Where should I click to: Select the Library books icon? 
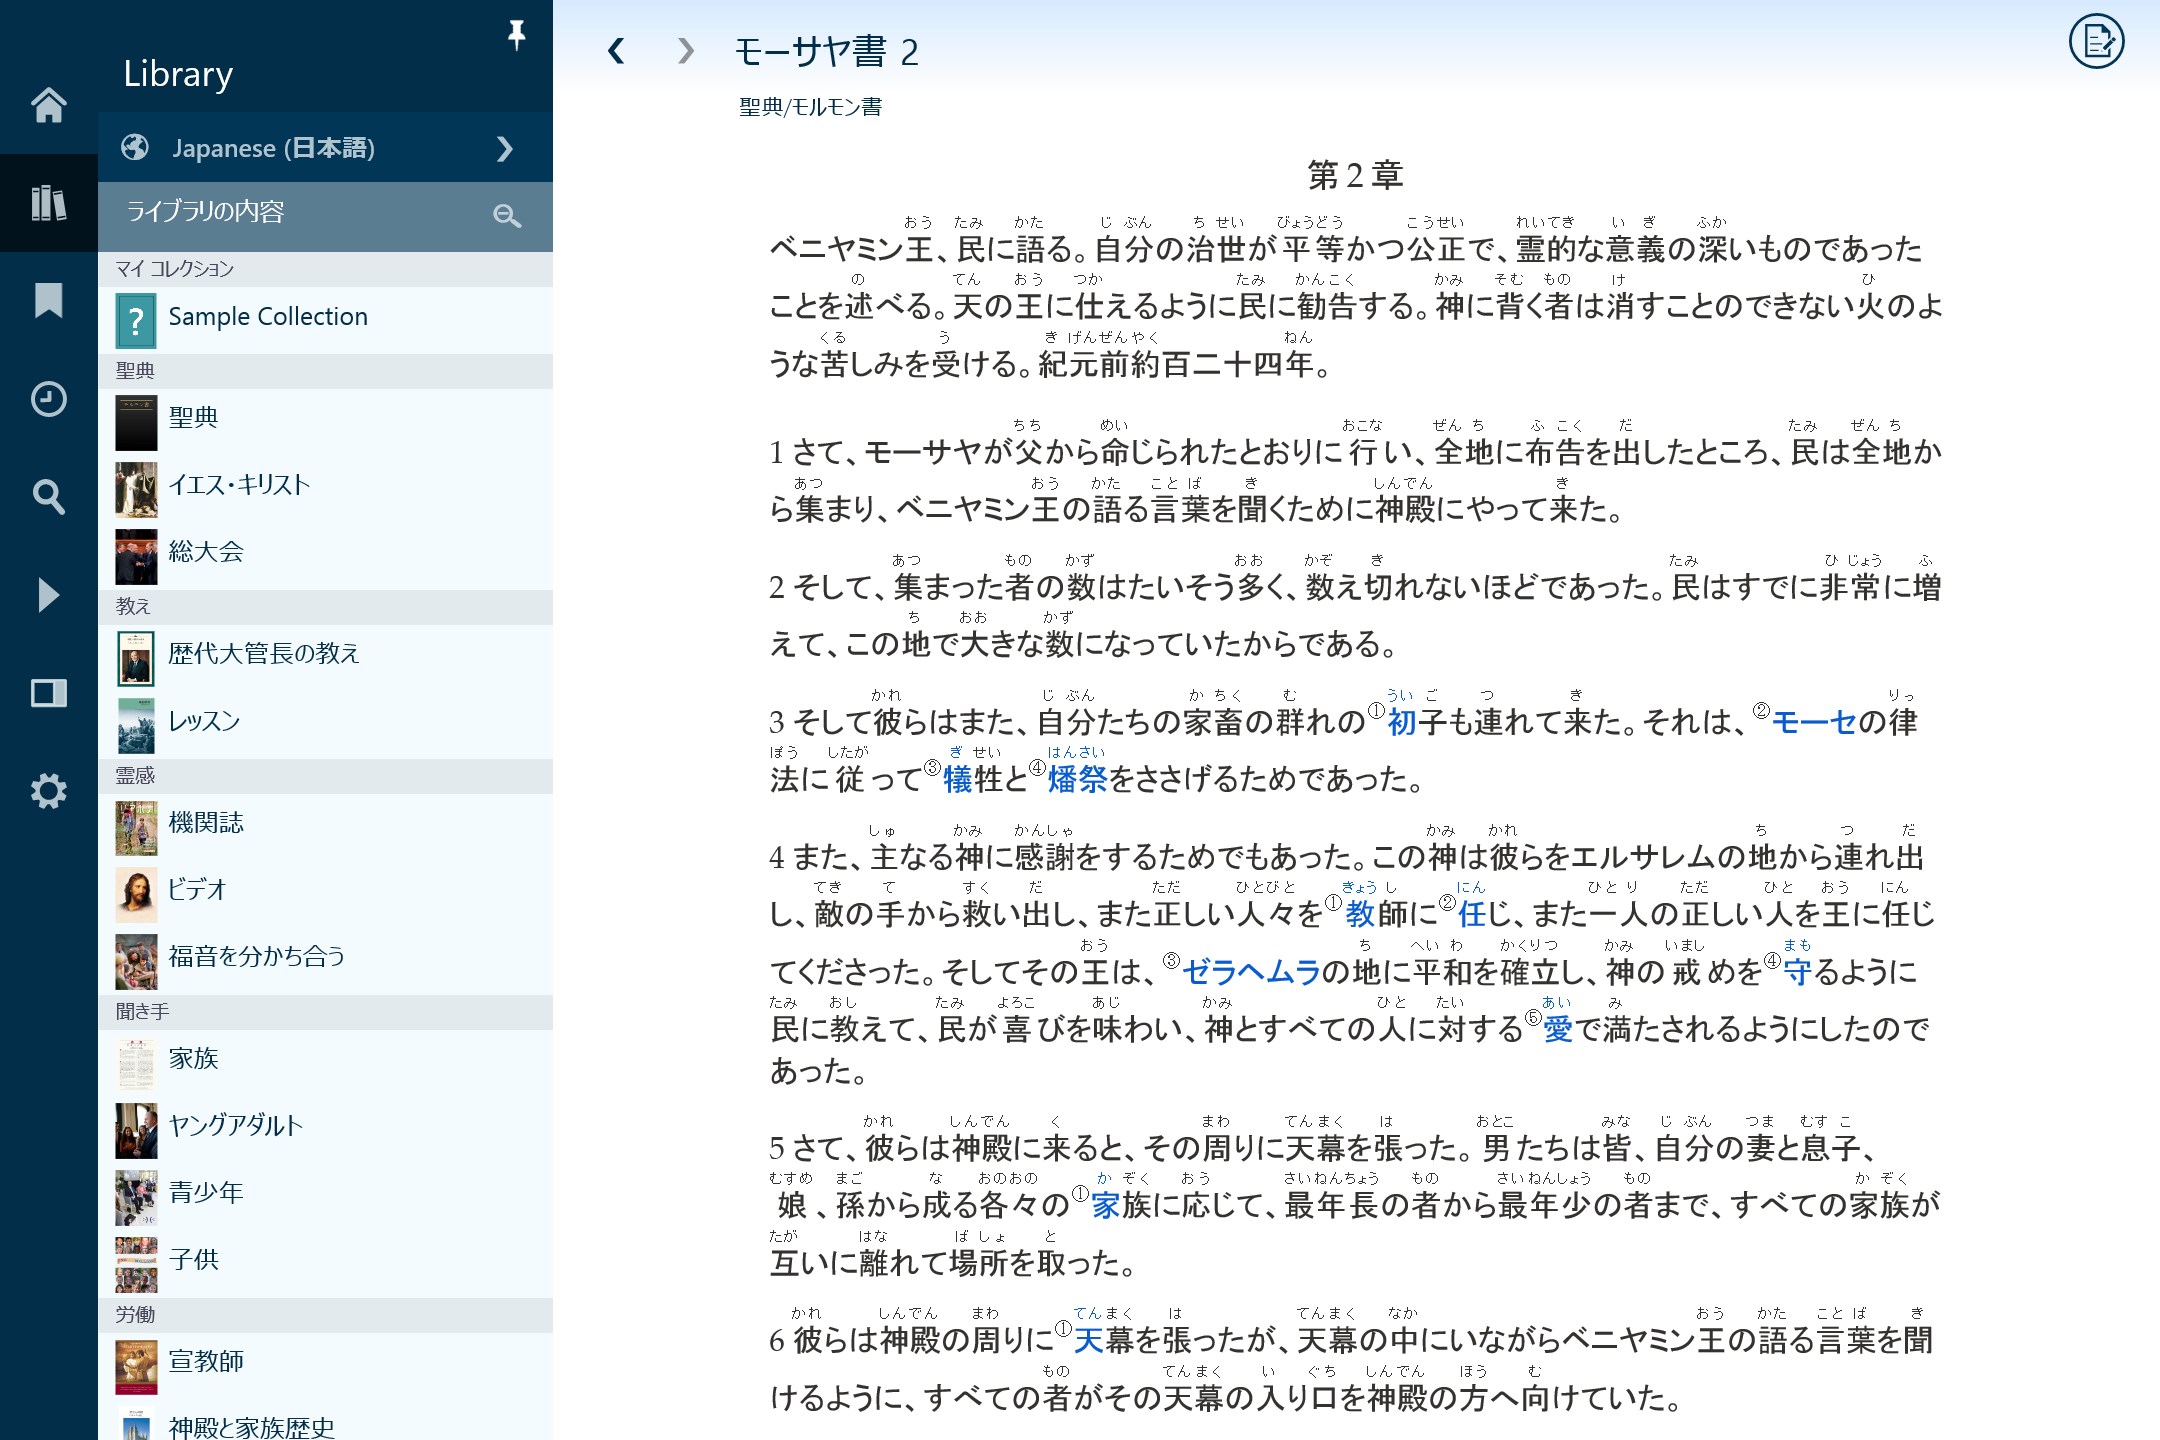48,203
